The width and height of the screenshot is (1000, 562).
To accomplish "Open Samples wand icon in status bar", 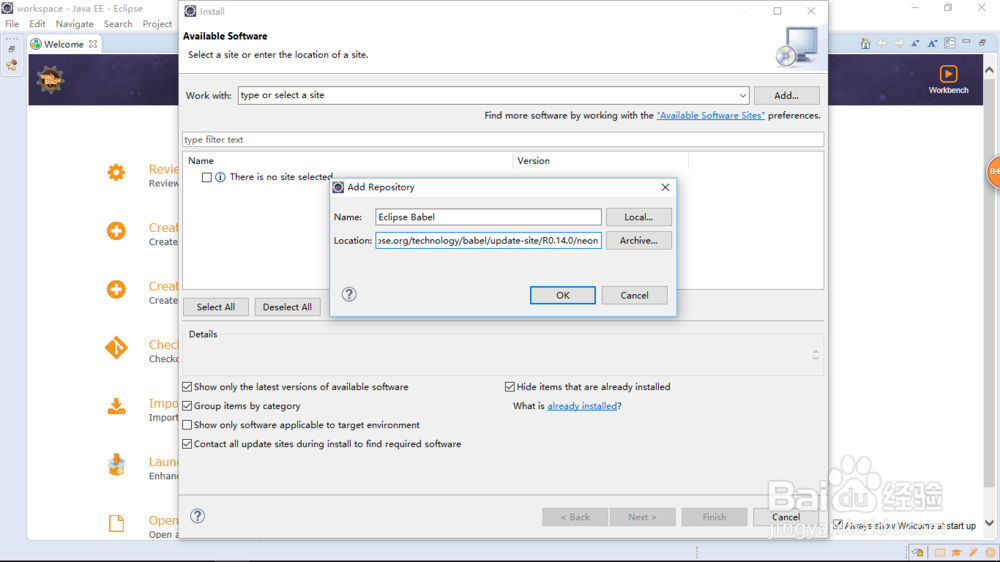I will (x=973, y=552).
